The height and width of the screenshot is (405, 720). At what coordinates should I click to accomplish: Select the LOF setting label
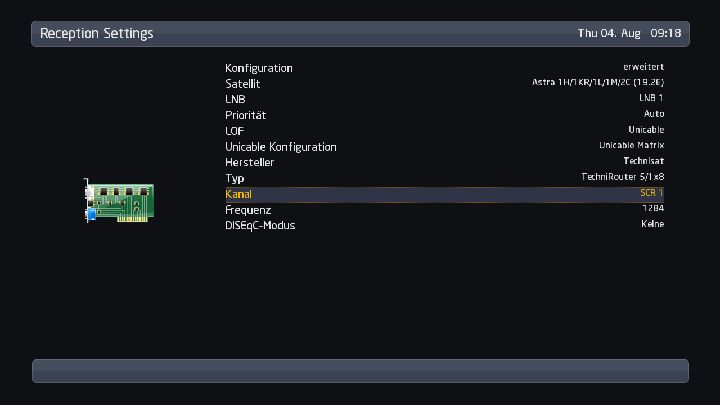[x=234, y=131]
